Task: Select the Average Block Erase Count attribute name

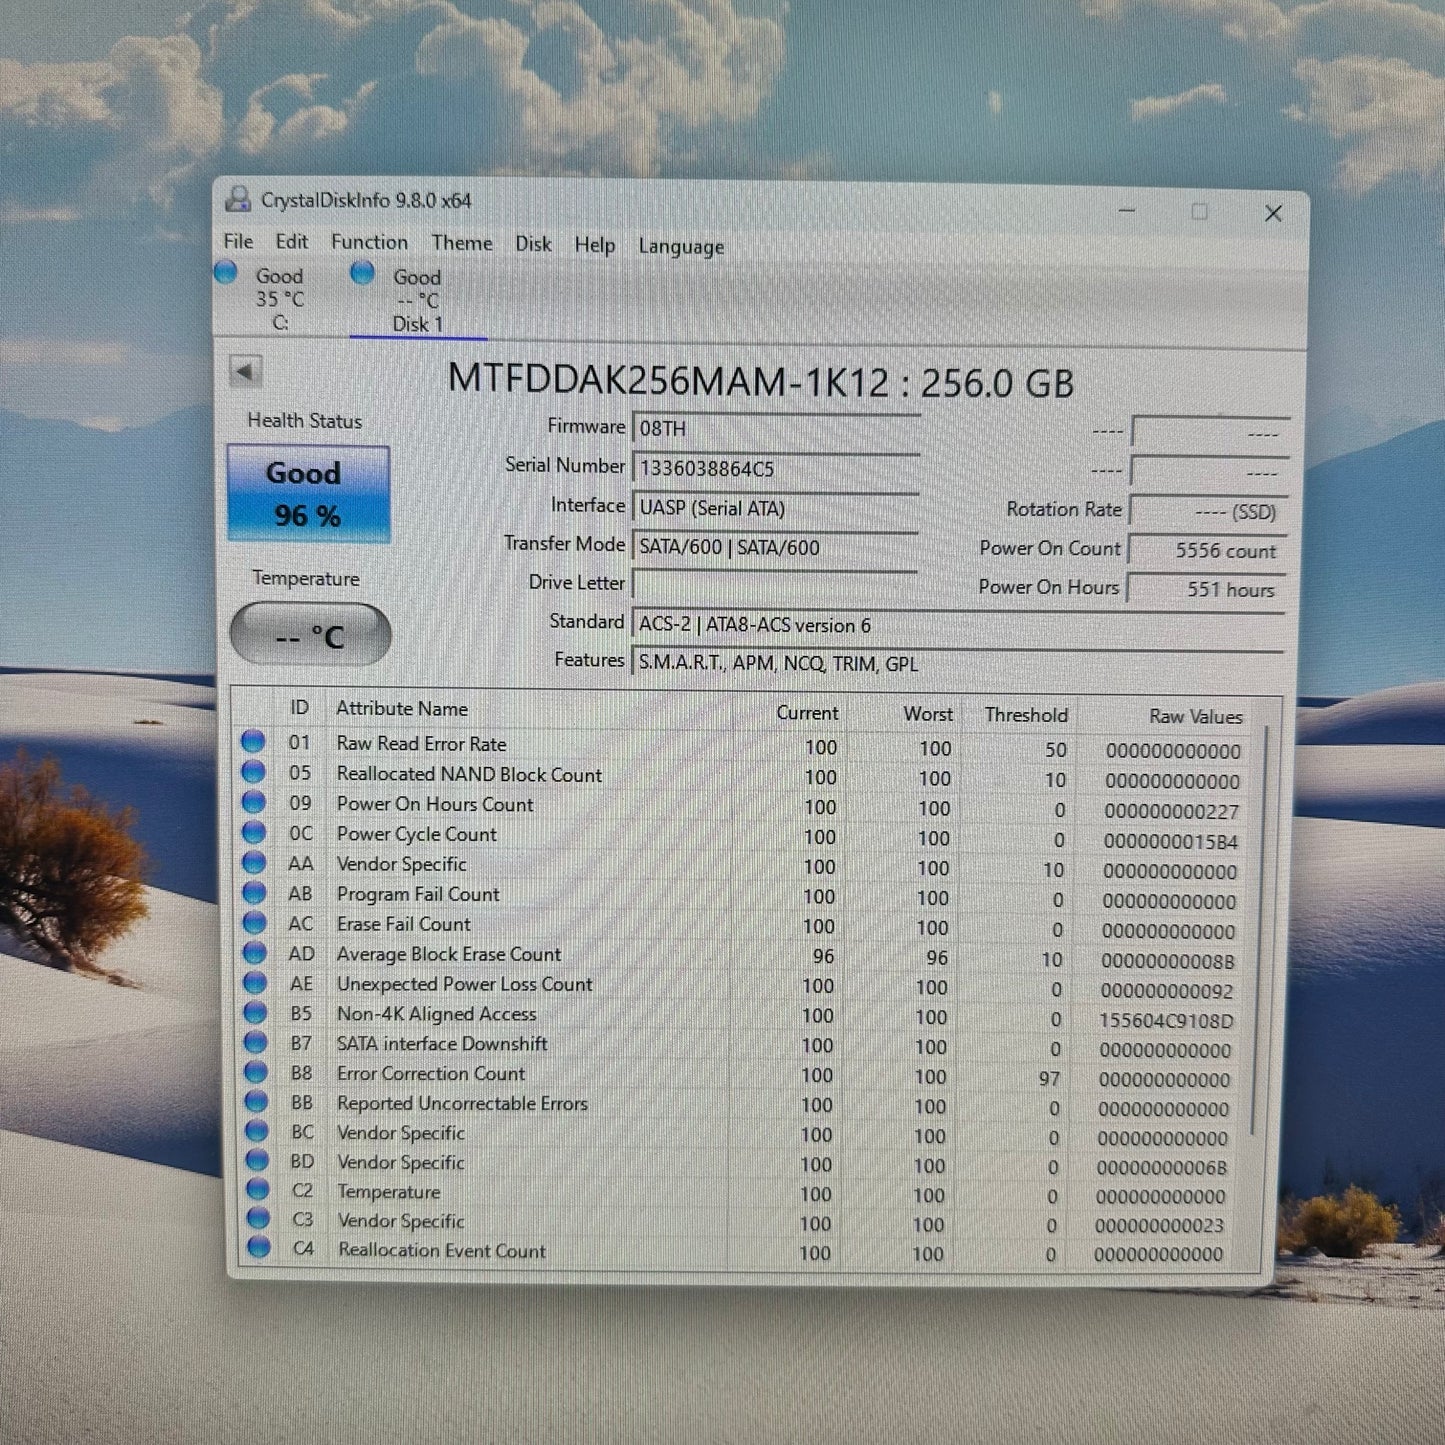Action: pos(448,954)
